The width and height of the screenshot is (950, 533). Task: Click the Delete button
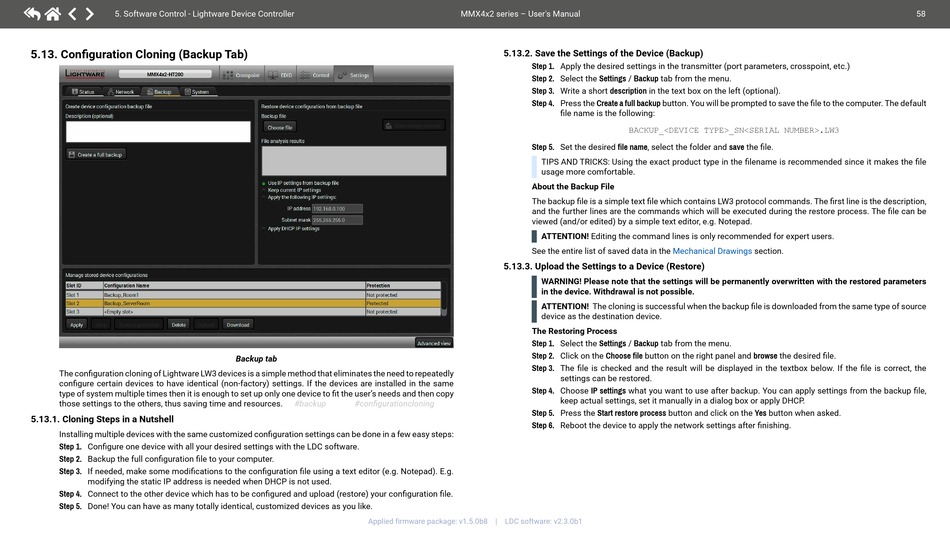[179, 325]
